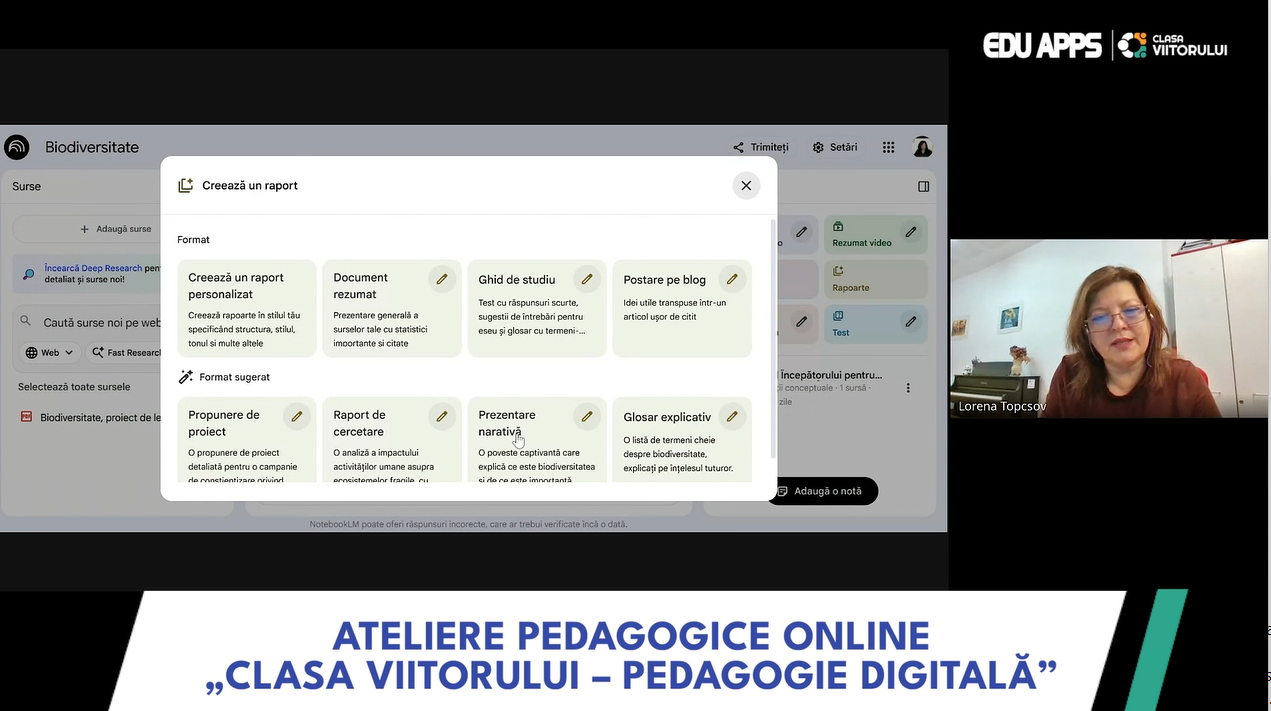The height and width of the screenshot is (711, 1271).
Task: Click the edit pencil on Test tile
Action: [x=911, y=322]
